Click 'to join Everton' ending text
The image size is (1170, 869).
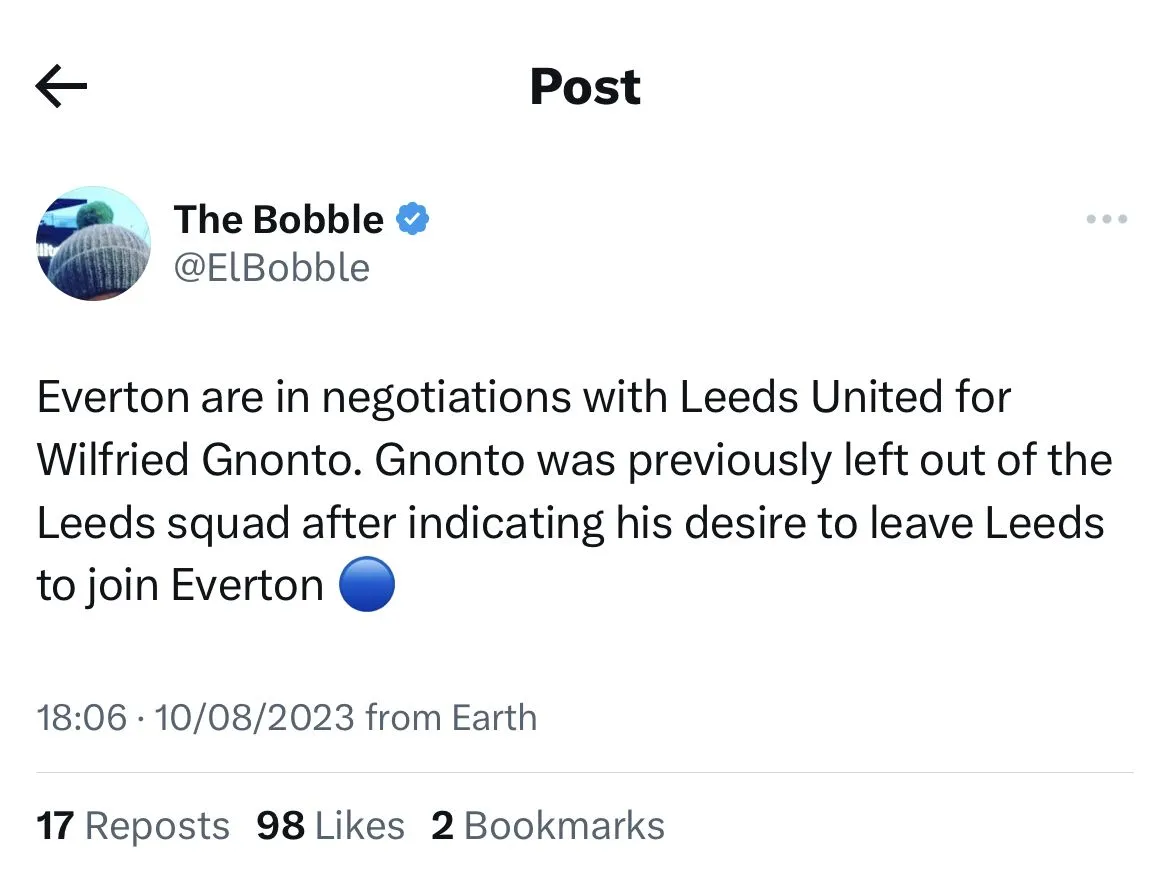point(180,586)
